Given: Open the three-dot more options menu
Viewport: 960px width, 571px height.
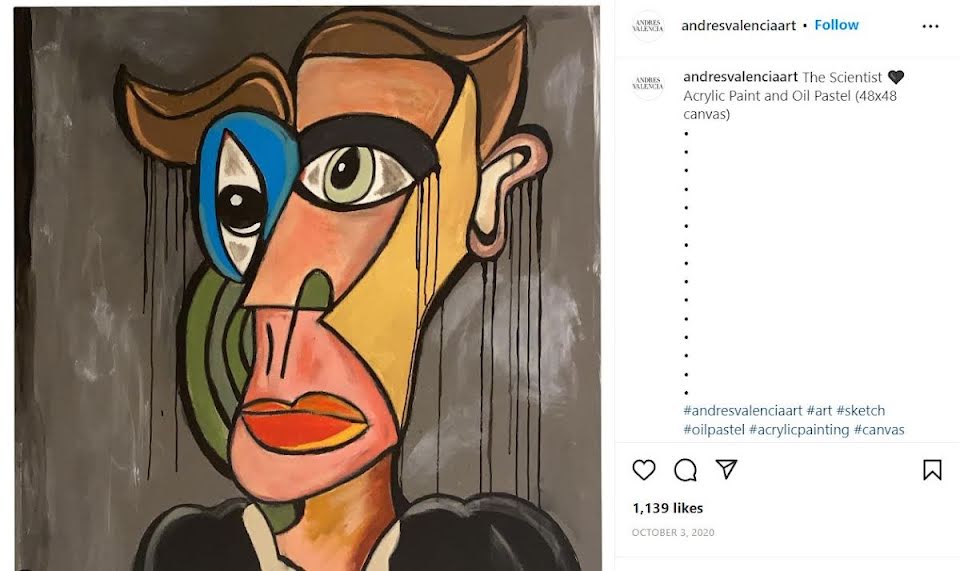Looking at the screenshot, I should [930, 26].
